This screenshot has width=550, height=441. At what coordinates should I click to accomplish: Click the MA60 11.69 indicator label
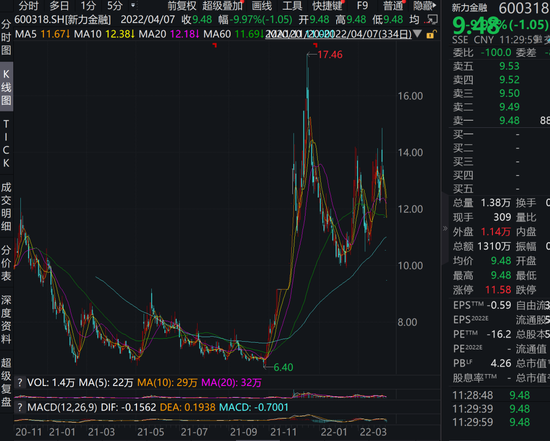tap(234, 34)
